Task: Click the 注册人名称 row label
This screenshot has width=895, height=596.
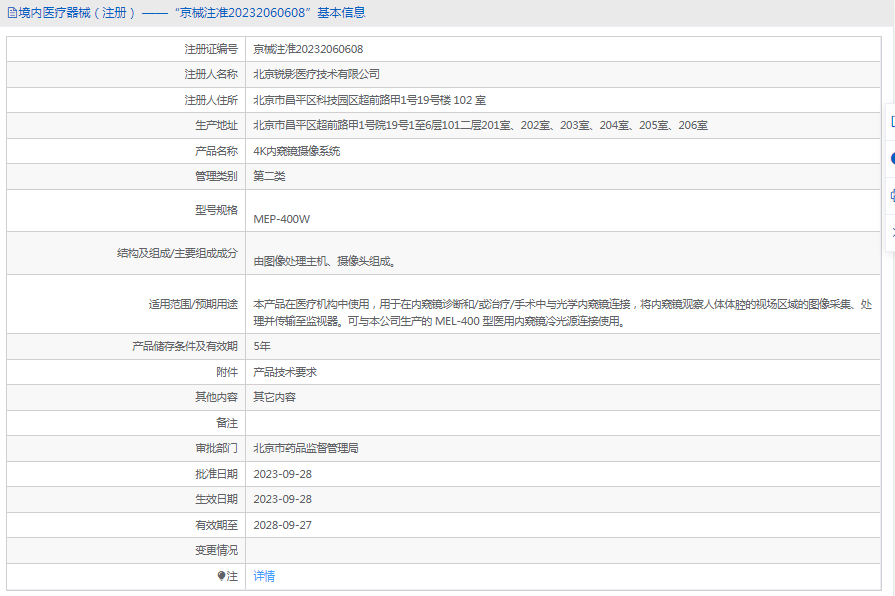Action: (x=211, y=74)
